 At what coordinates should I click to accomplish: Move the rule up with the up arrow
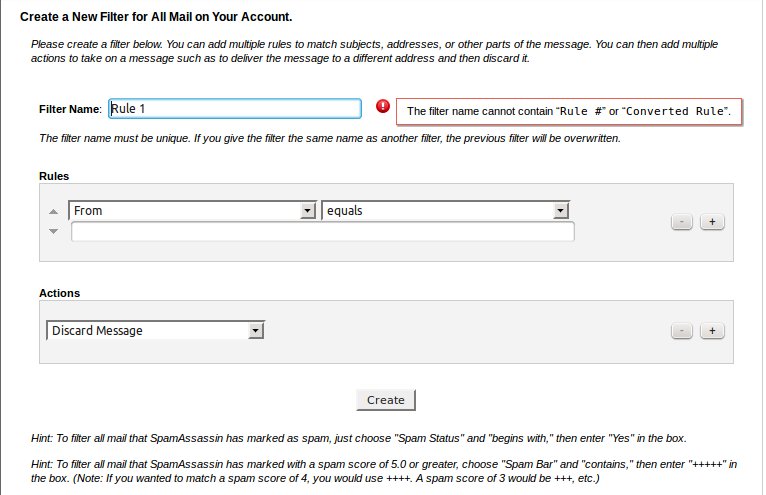54,213
